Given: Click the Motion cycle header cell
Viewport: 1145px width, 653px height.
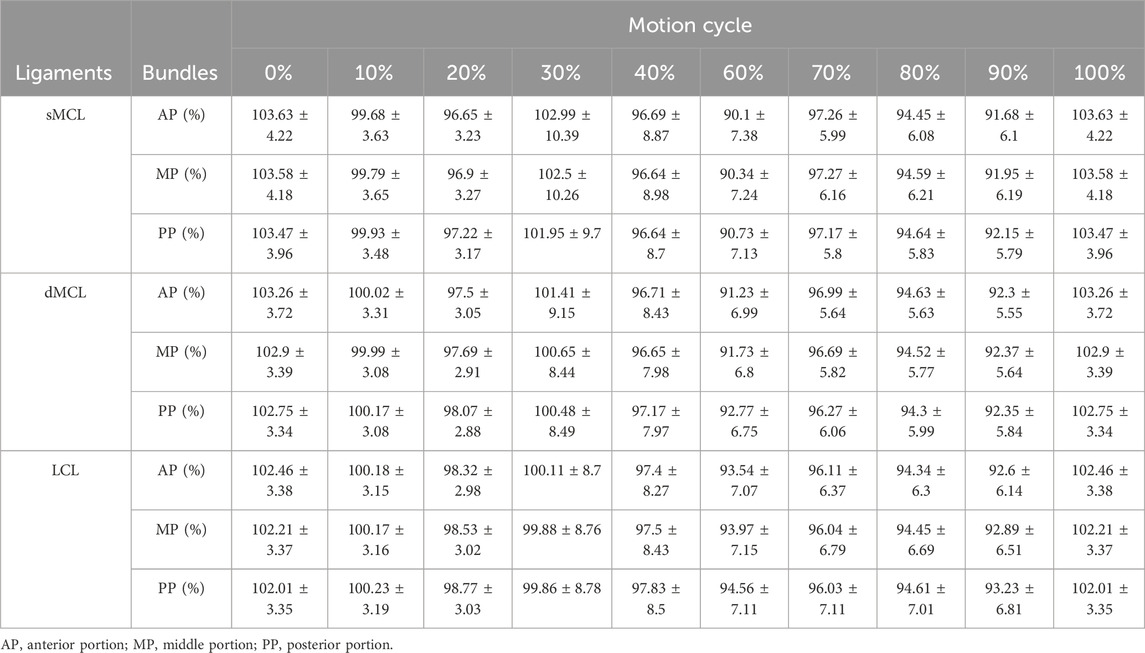Looking at the screenshot, I should pos(689,25).
